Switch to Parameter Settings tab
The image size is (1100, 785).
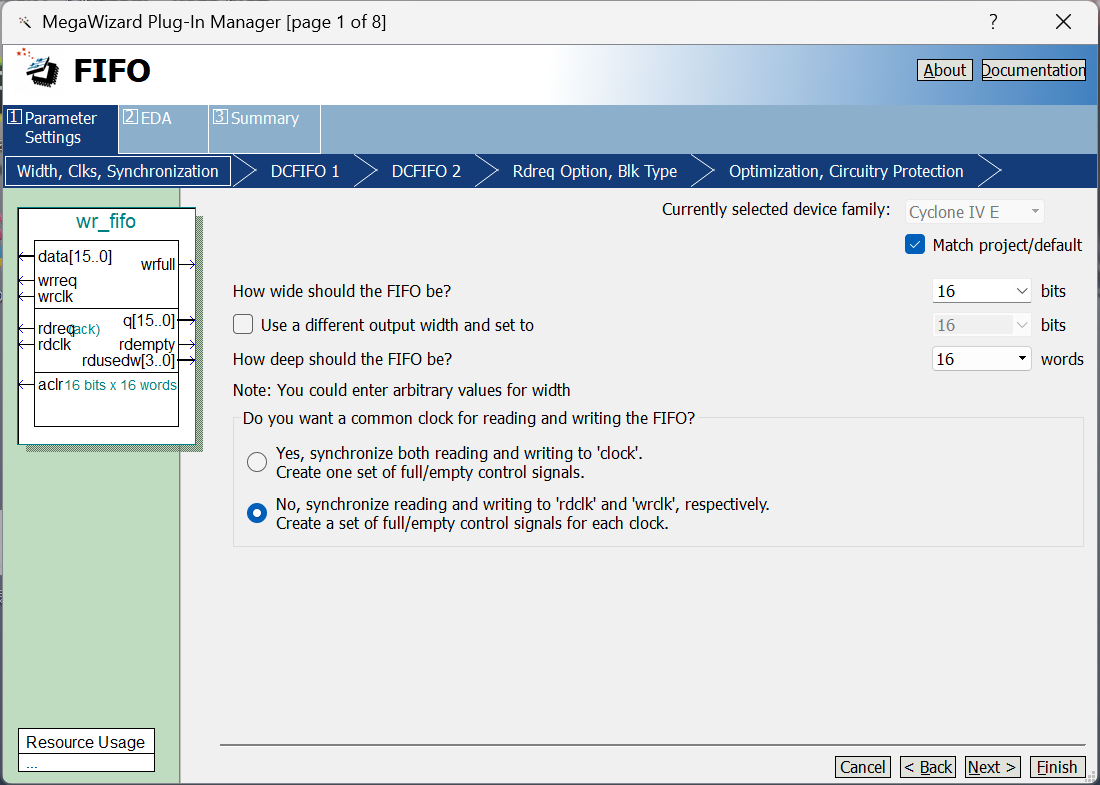pyautogui.click(x=60, y=128)
